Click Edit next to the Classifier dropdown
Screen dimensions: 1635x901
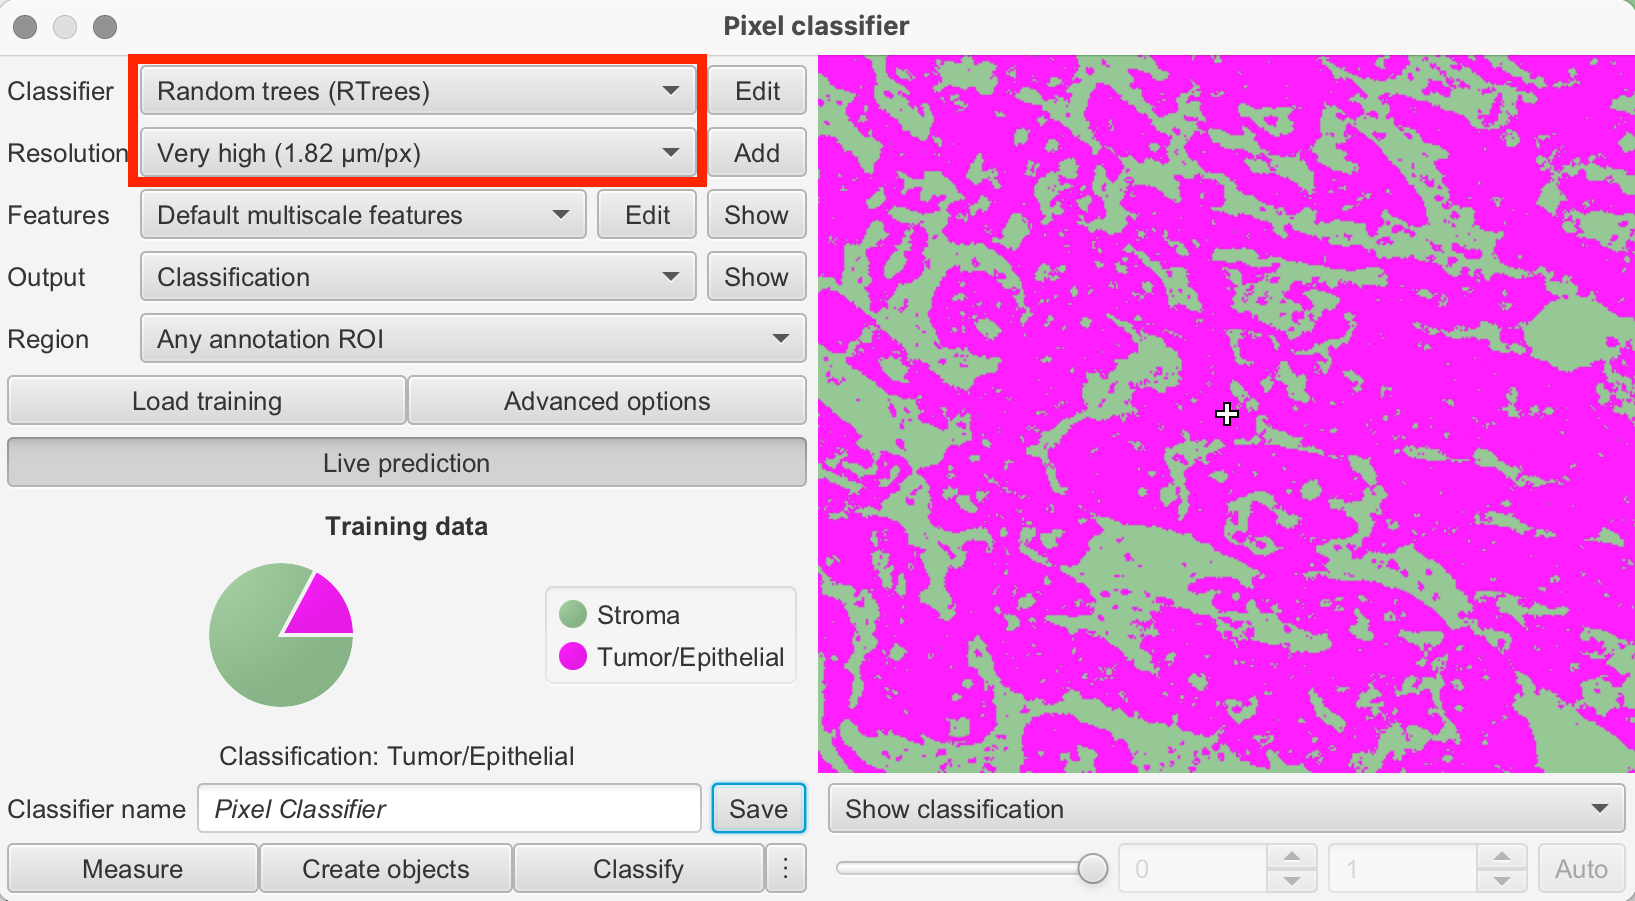(757, 91)
